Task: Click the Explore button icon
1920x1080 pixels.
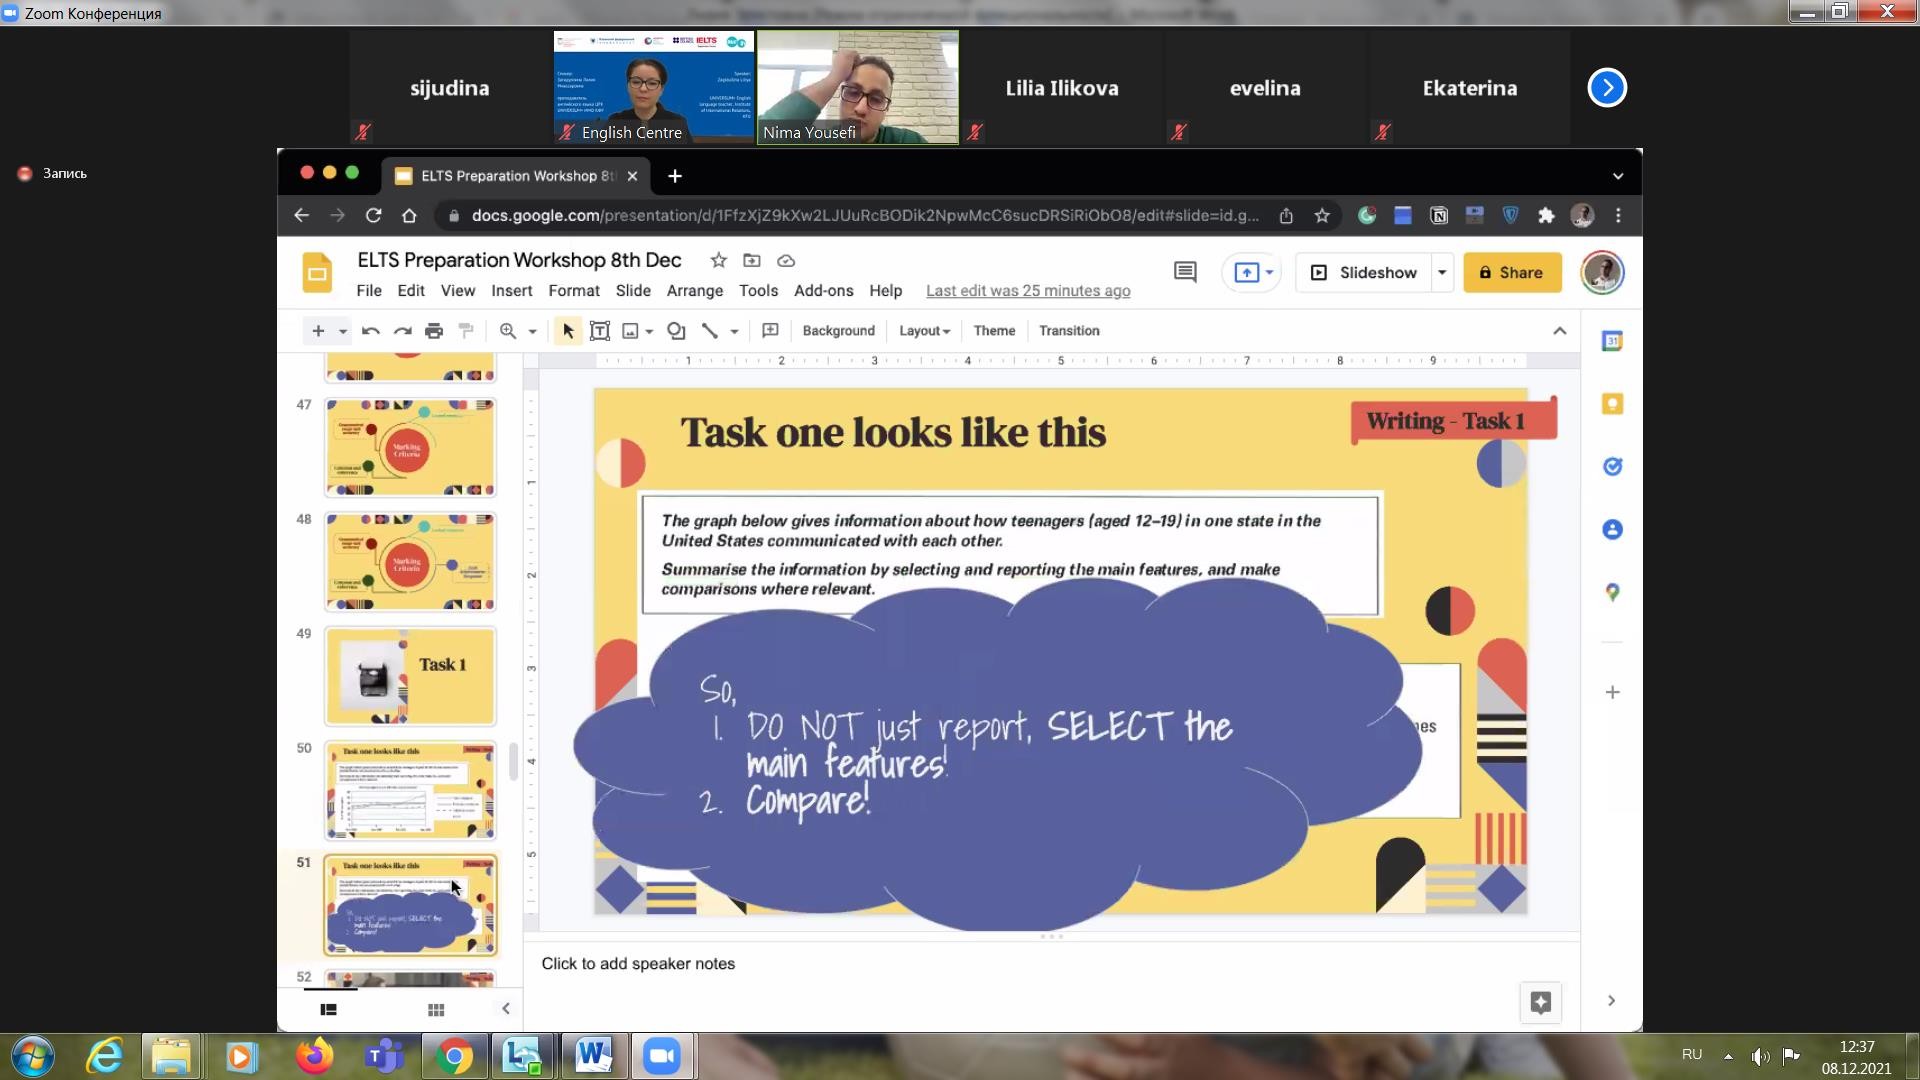Action: (x=1540, y=1002)
